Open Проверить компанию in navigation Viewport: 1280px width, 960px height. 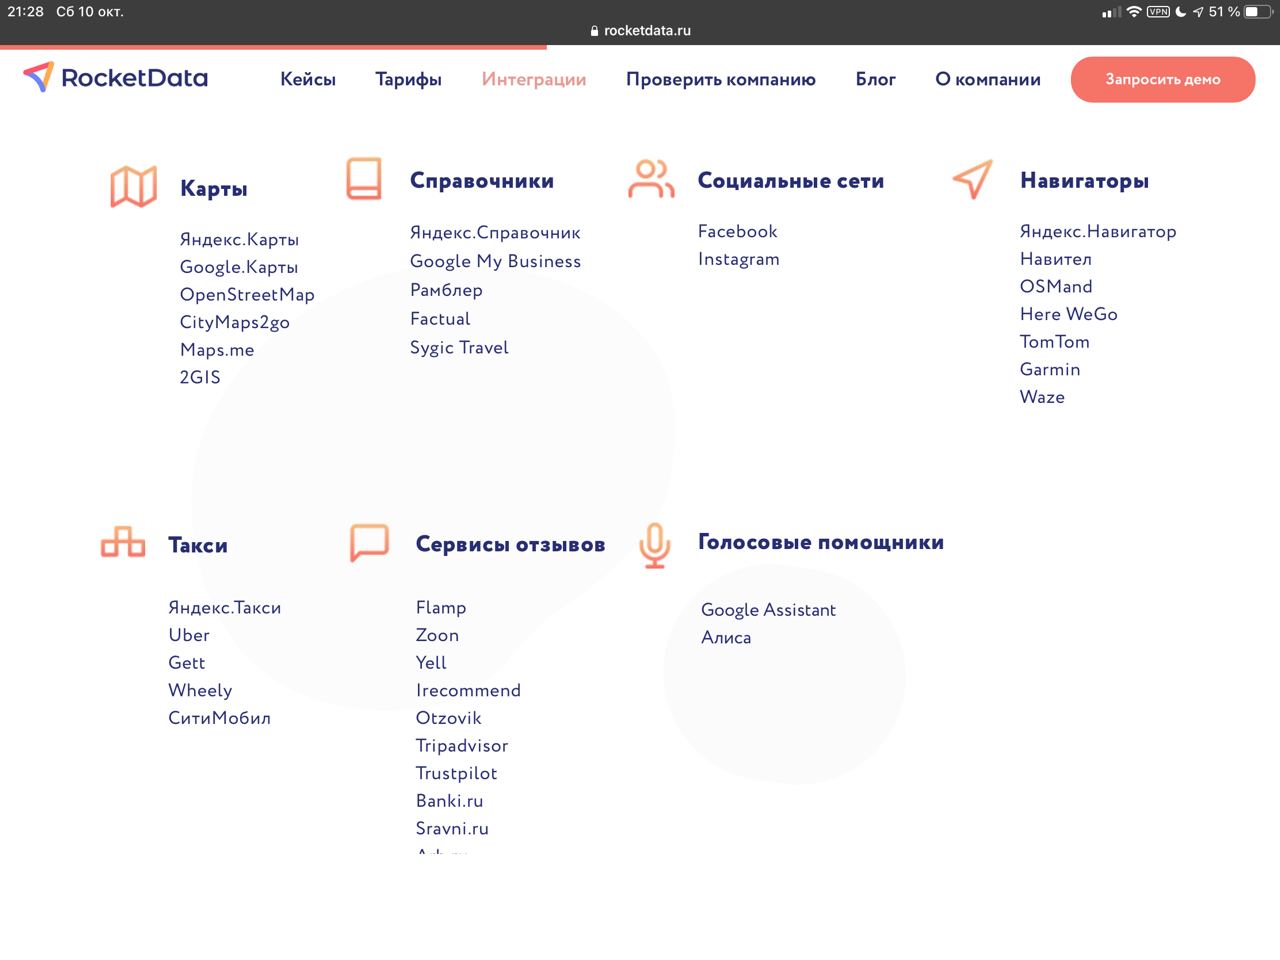point(721,79)
